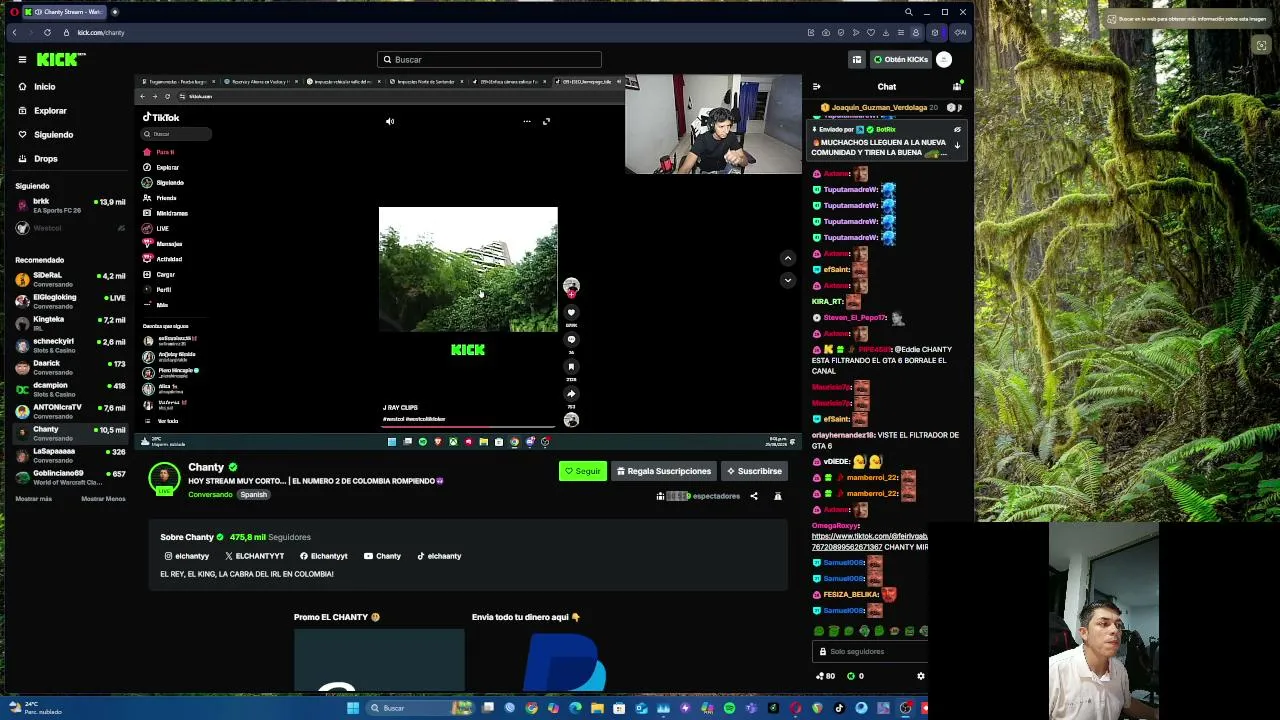Click the Solo seguidores chat input
1280x720 pixels.
pos(871,652)
